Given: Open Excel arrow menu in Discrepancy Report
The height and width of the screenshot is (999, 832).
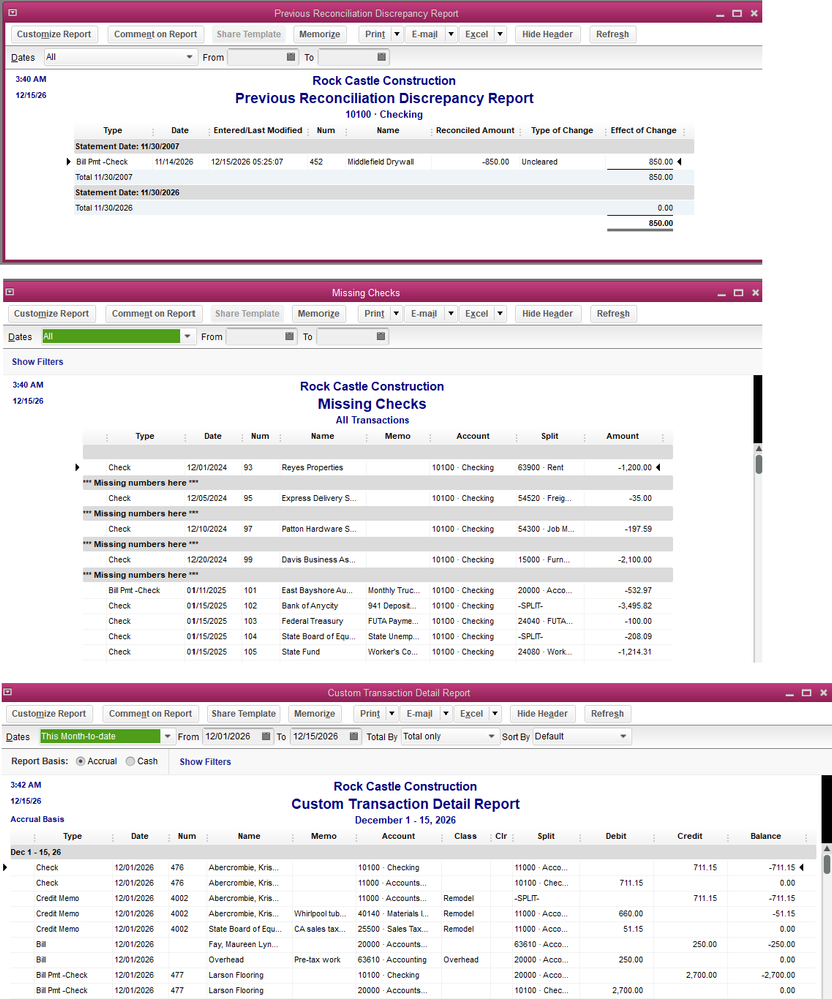Looking at the screenshot, I should click(x=500, y=34).
